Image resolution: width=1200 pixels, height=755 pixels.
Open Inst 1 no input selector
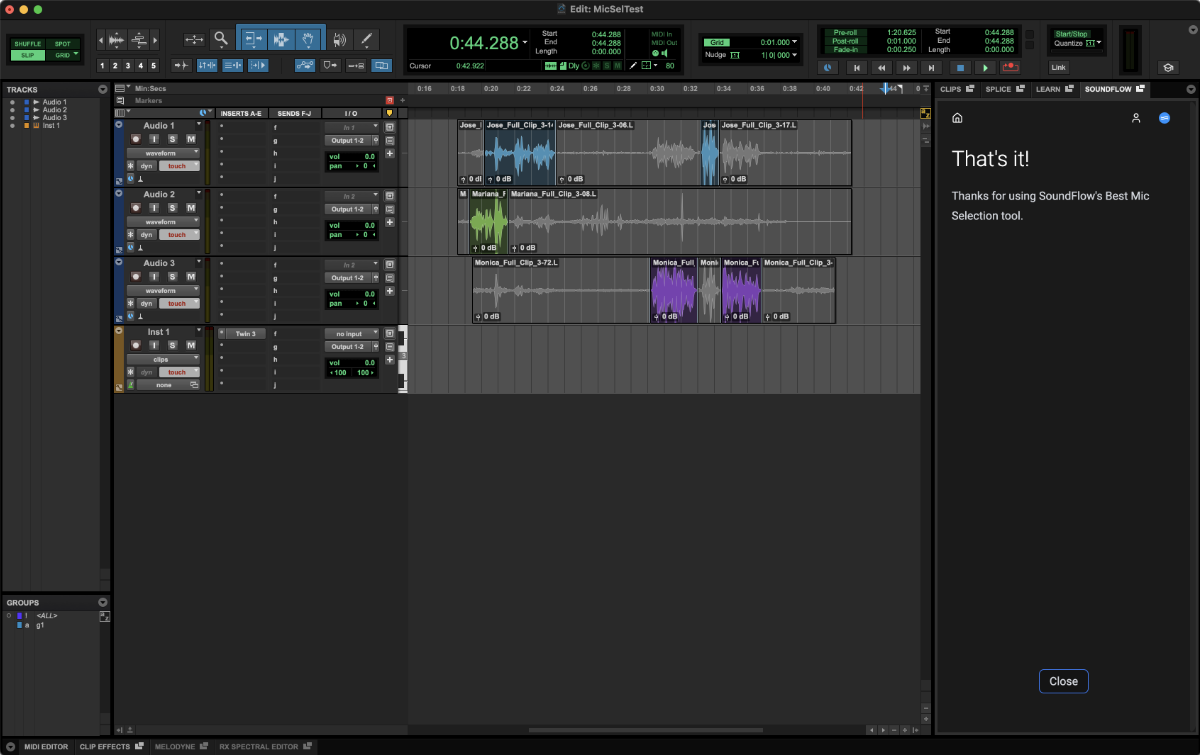[x=351, y=333]
